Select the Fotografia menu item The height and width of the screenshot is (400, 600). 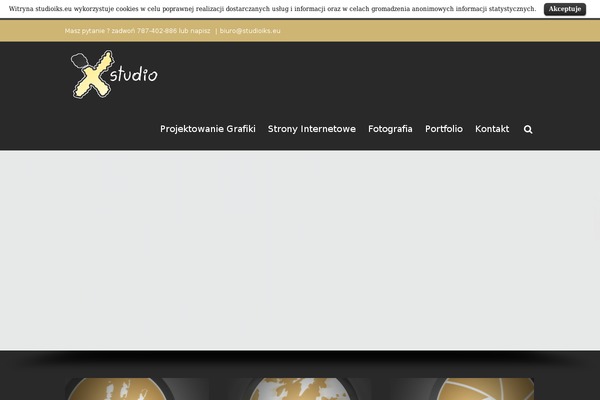[x=390, y=129]
